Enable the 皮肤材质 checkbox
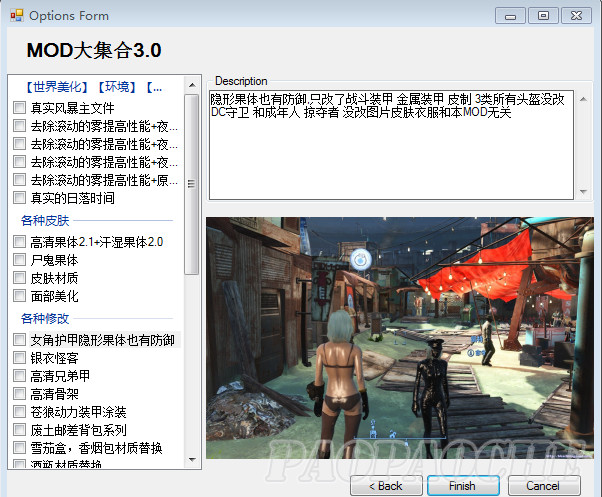The width and height of the screenshot is (602, 497). tap(19, 277)
